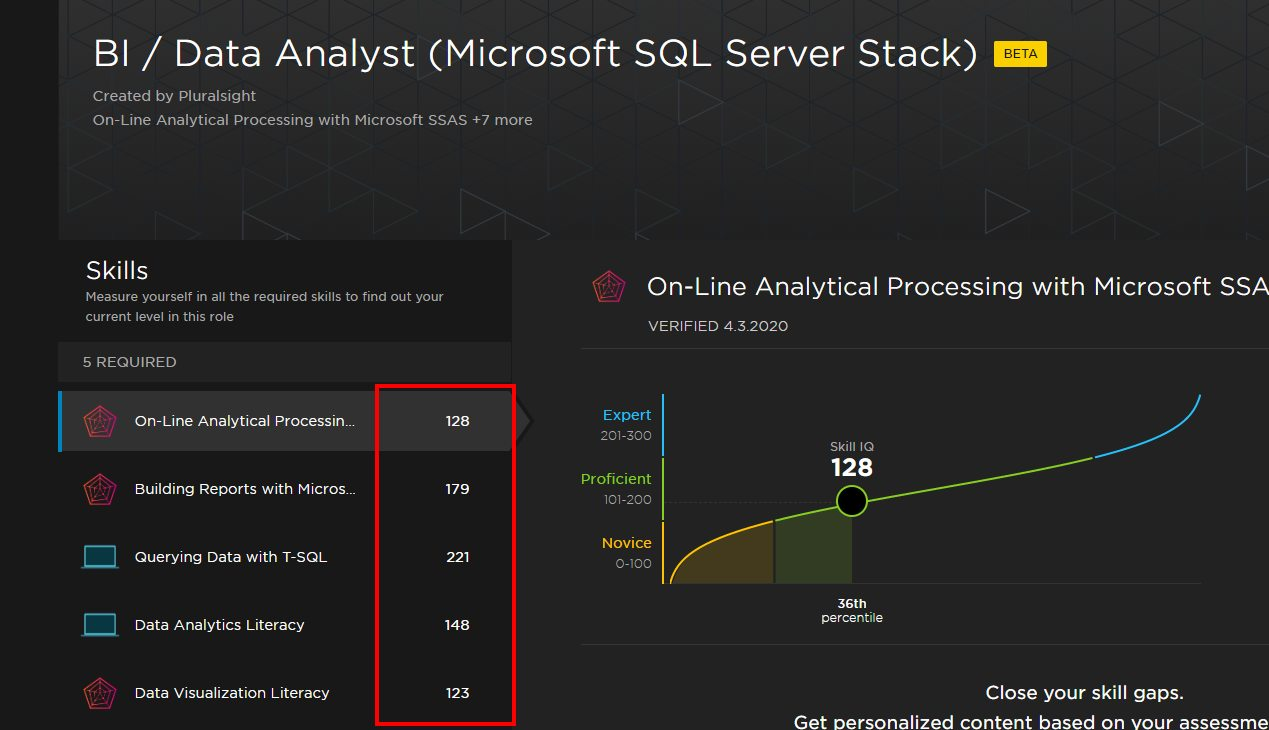Click the 221 score for T-SQL
This screenshot has width=1269, height=730.
(x=457, y=557)
